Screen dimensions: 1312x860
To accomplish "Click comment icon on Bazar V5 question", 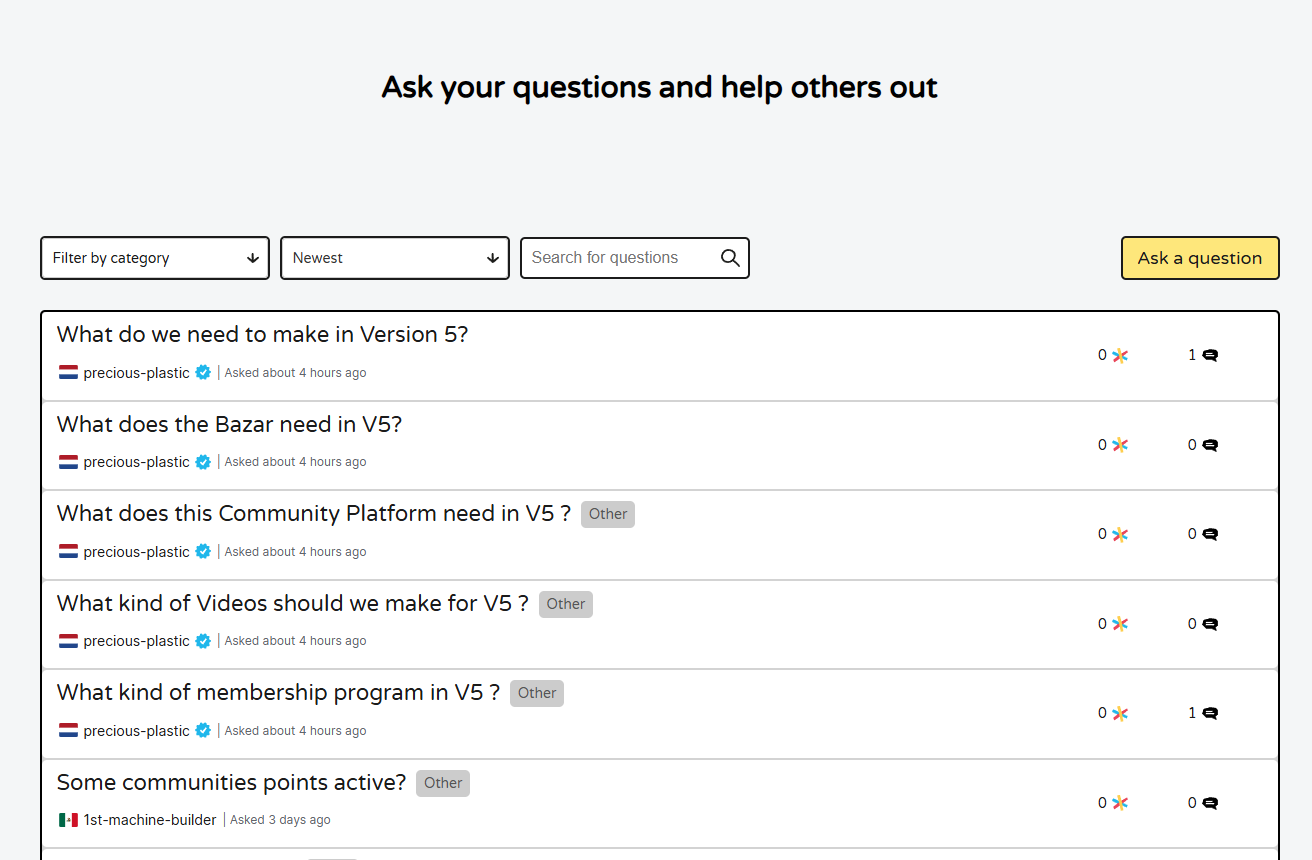I will pos(1210,445).
